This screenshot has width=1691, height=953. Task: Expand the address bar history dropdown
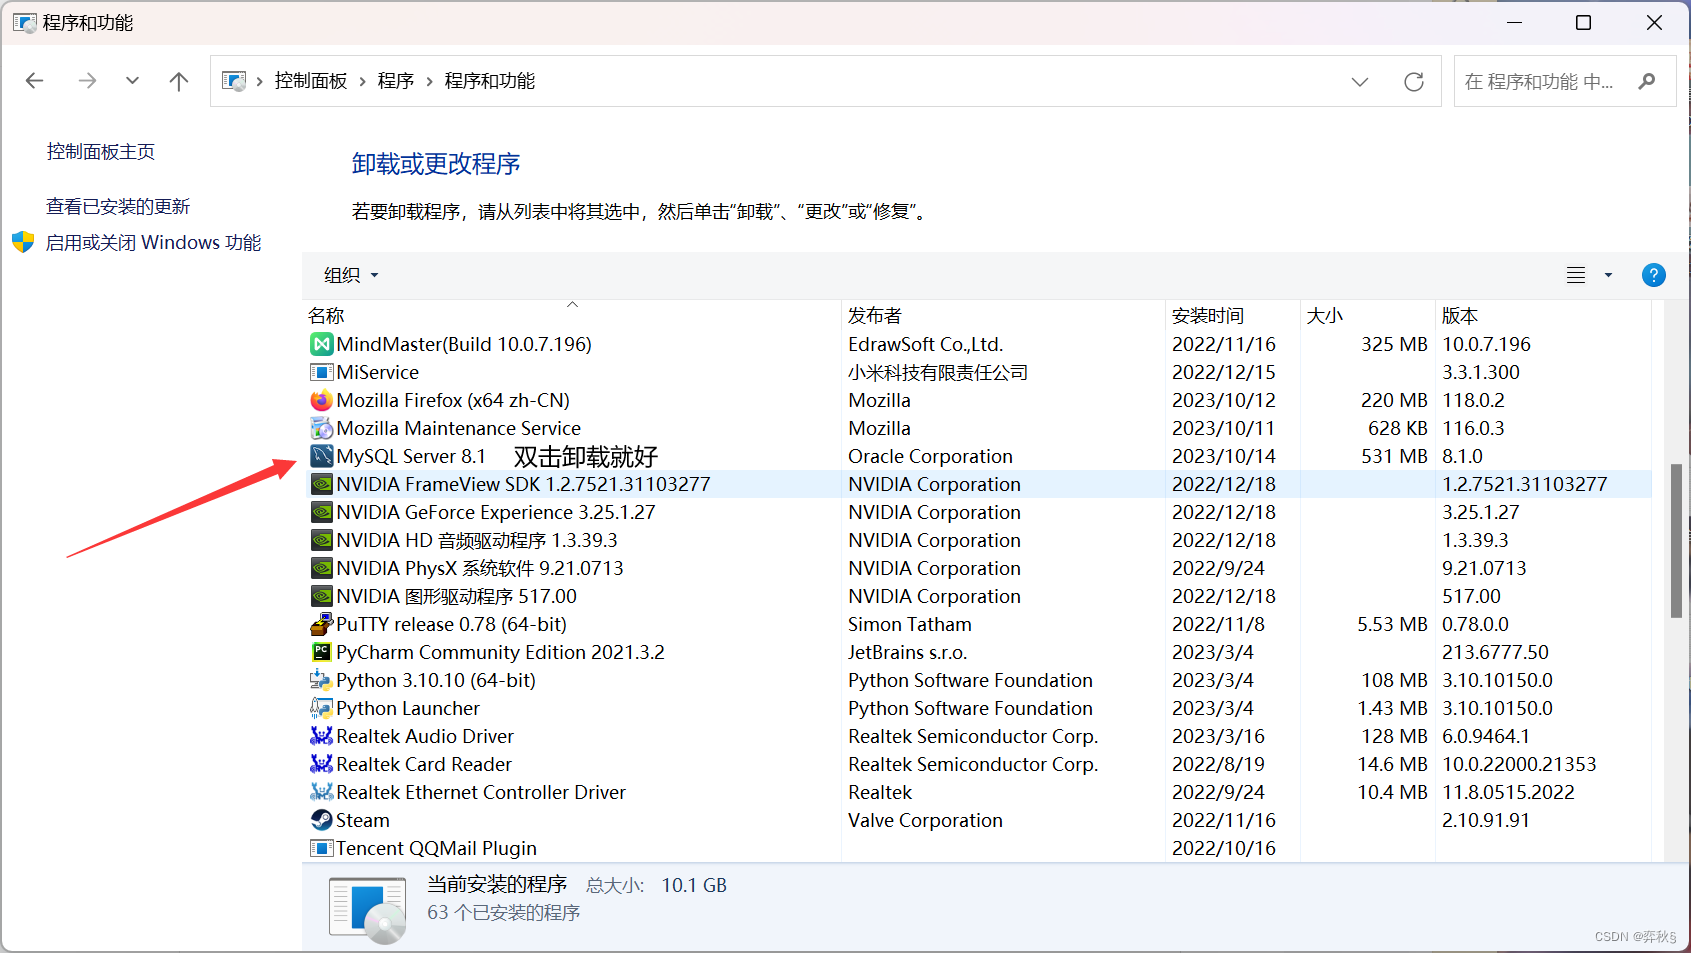[1360, 82]
